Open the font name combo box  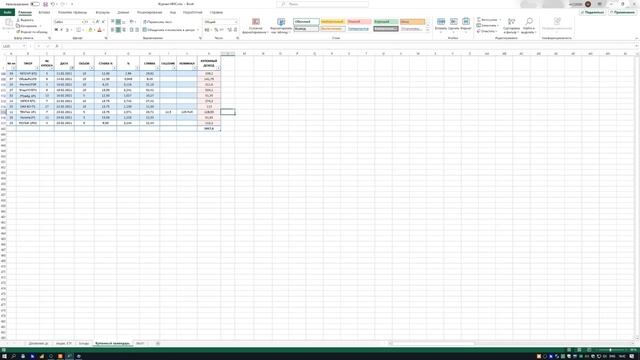click(x=68, y=22)
